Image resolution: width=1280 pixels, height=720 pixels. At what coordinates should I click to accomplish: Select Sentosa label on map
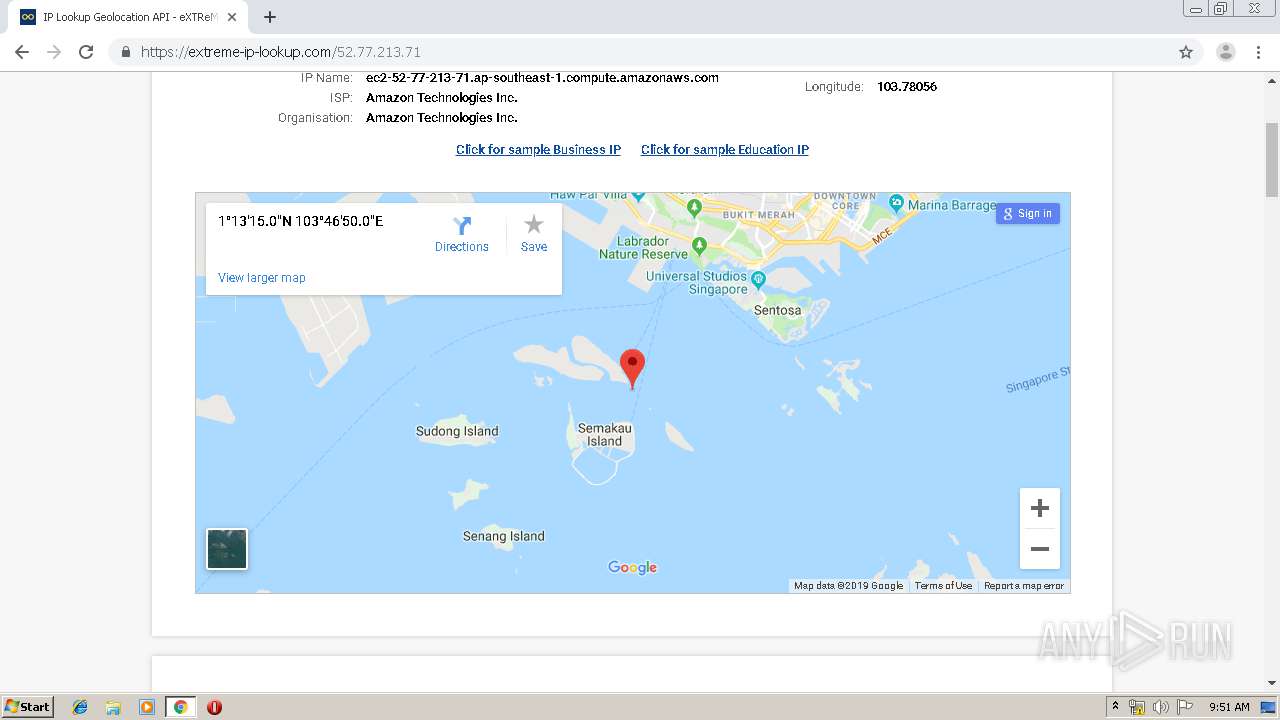coord(778,310)
